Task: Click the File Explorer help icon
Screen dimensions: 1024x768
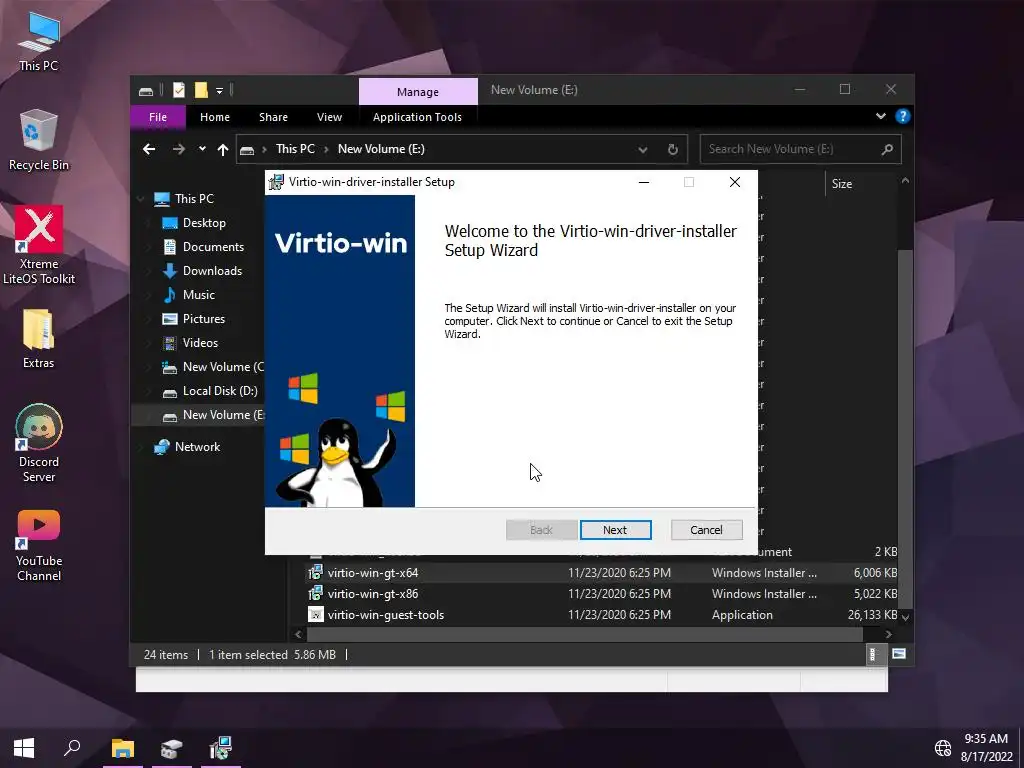Action: tap(903, 116)
